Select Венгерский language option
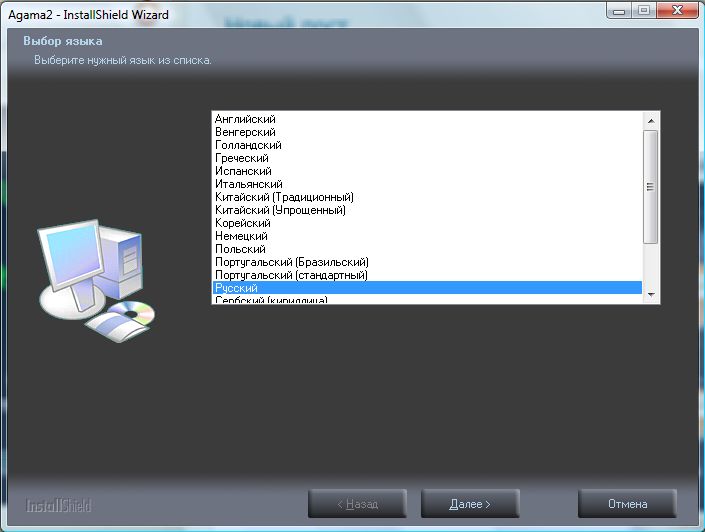The height and width of the screenshot is (532, 705). tap(427, 132)
